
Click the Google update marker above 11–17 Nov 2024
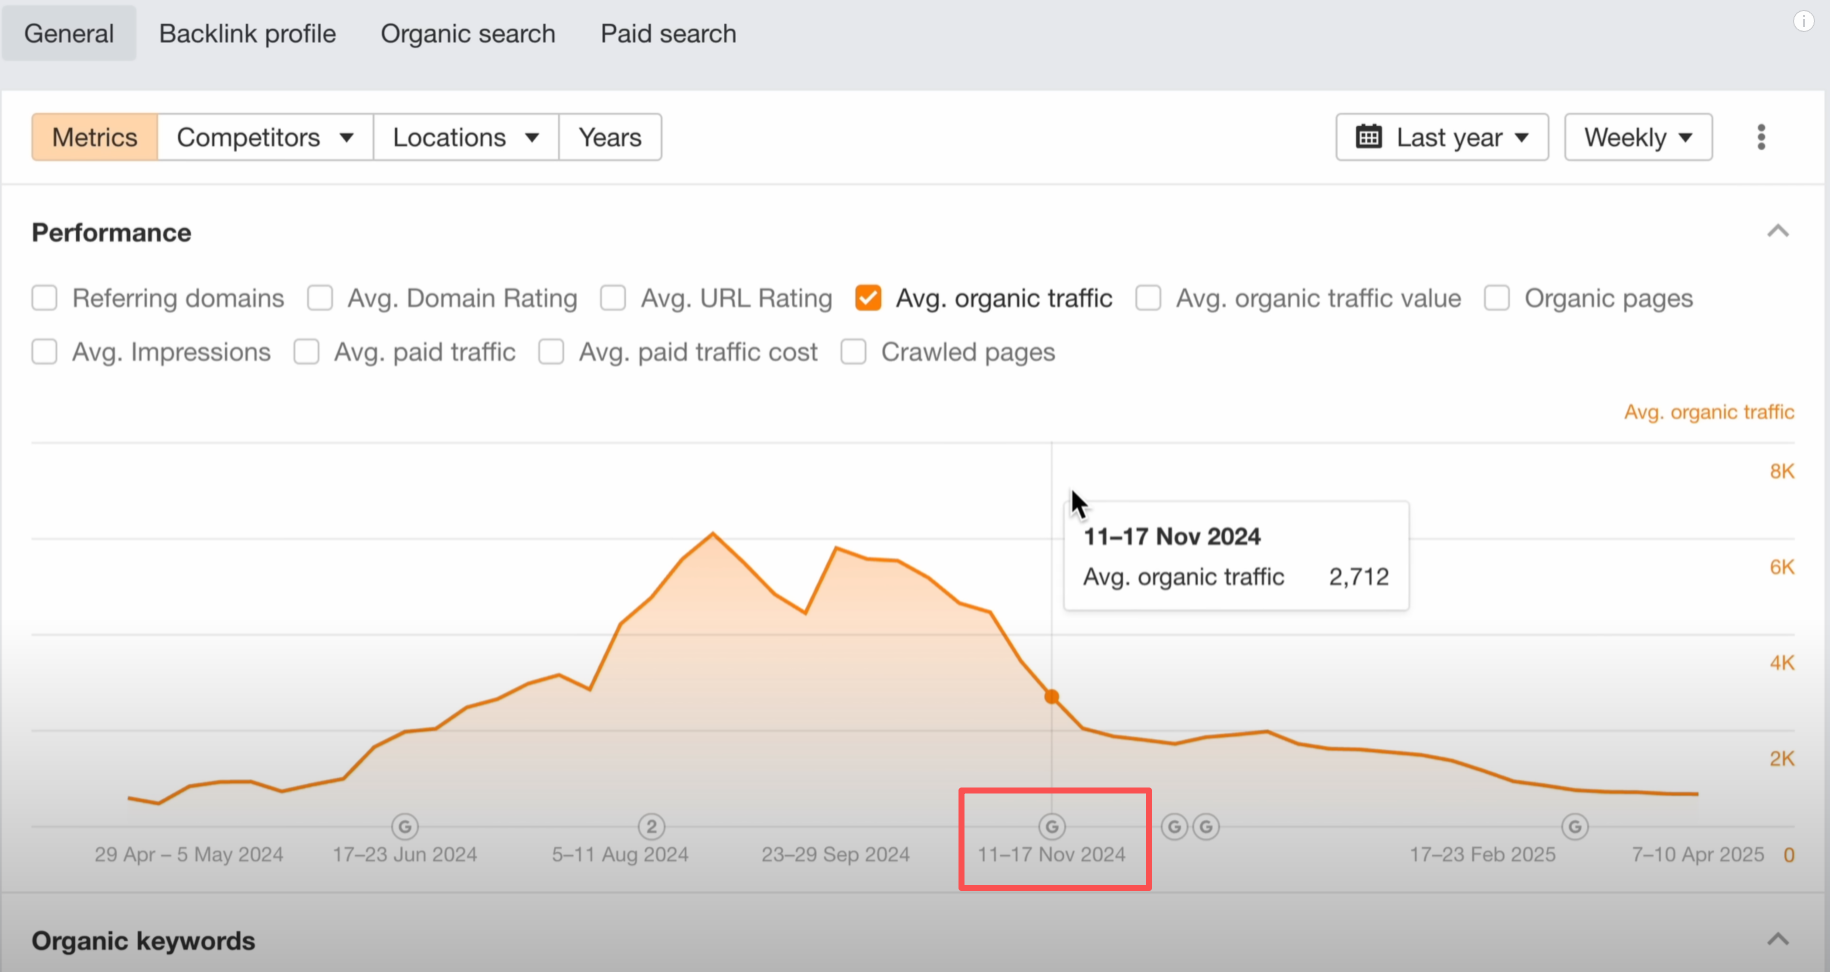[1052, 827]
